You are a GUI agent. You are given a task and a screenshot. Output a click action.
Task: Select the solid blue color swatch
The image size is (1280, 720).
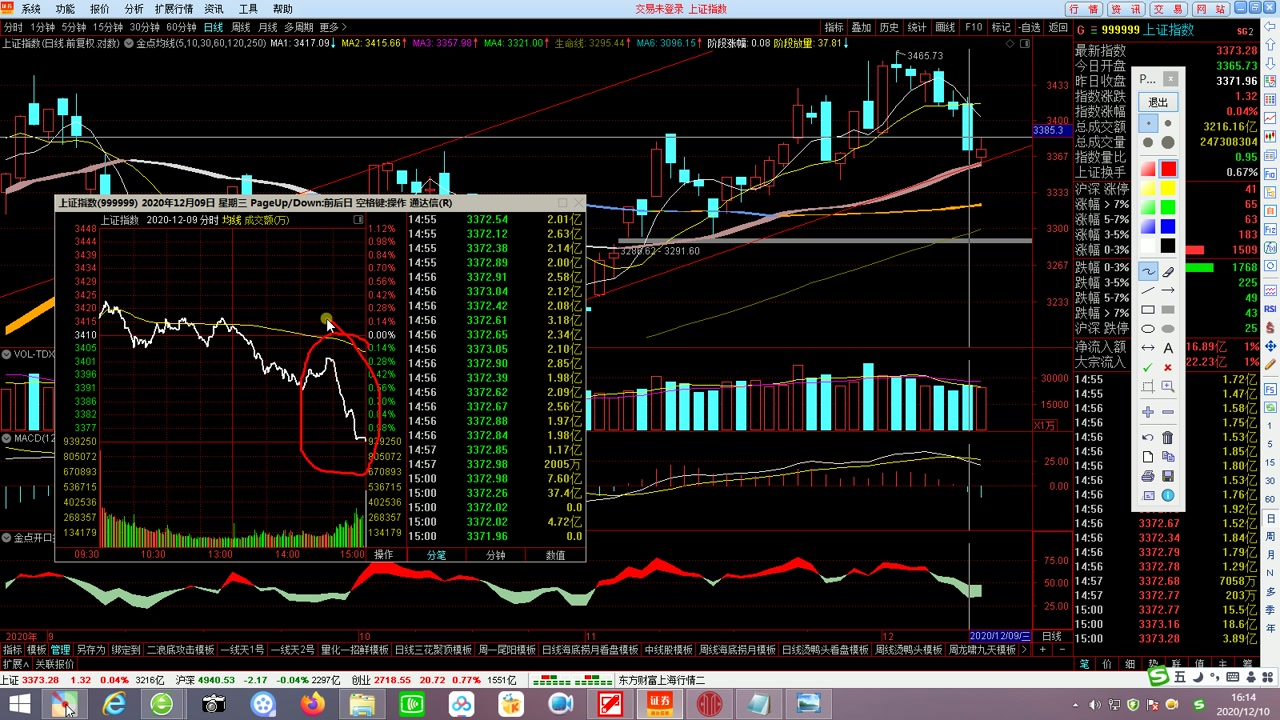coord(1168,226)
